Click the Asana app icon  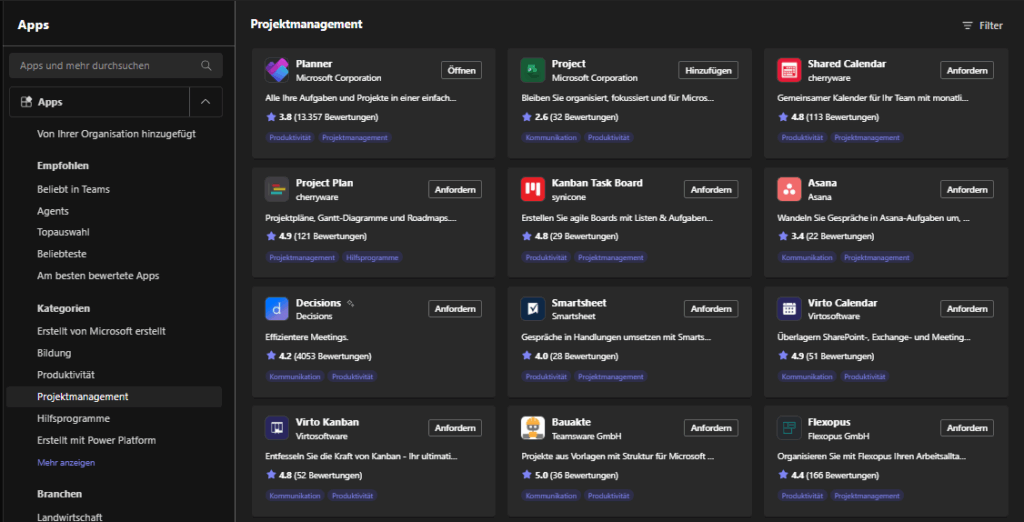(789, 189)
